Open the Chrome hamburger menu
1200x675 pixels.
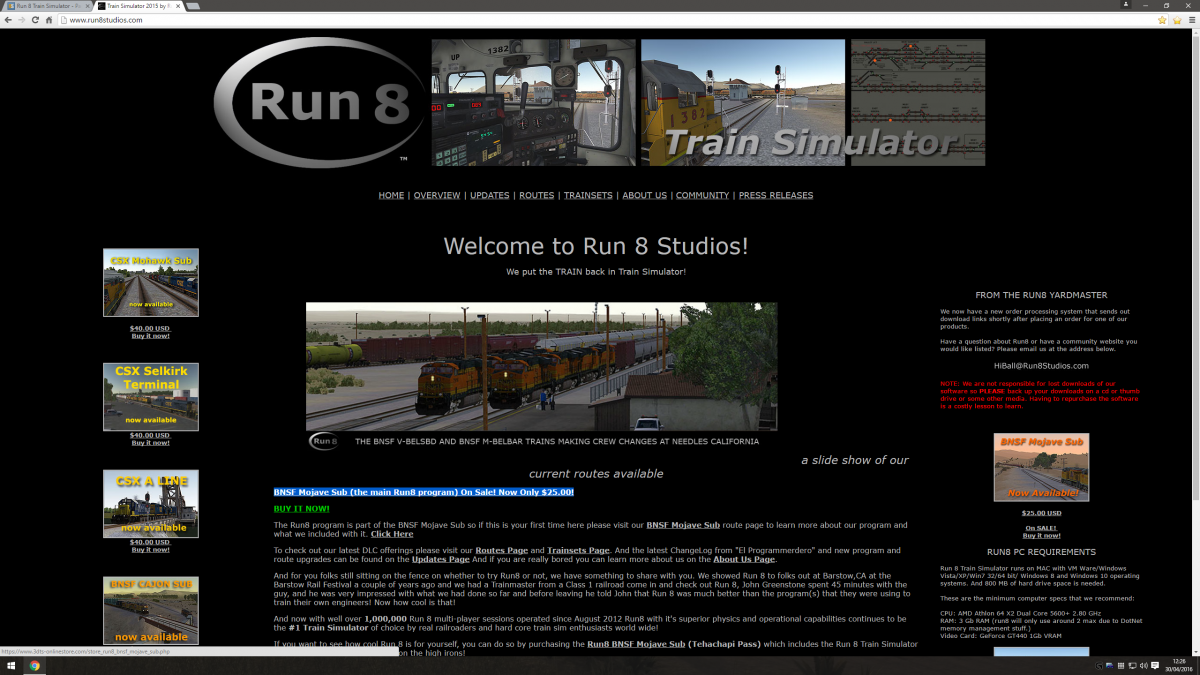tap(1191, 20)
